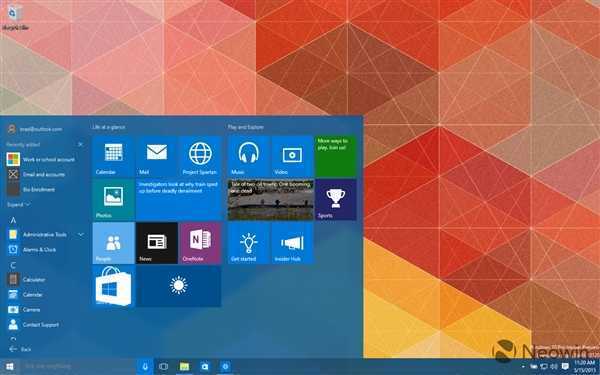Launch Calendar from the app list

tap(25, 295)
